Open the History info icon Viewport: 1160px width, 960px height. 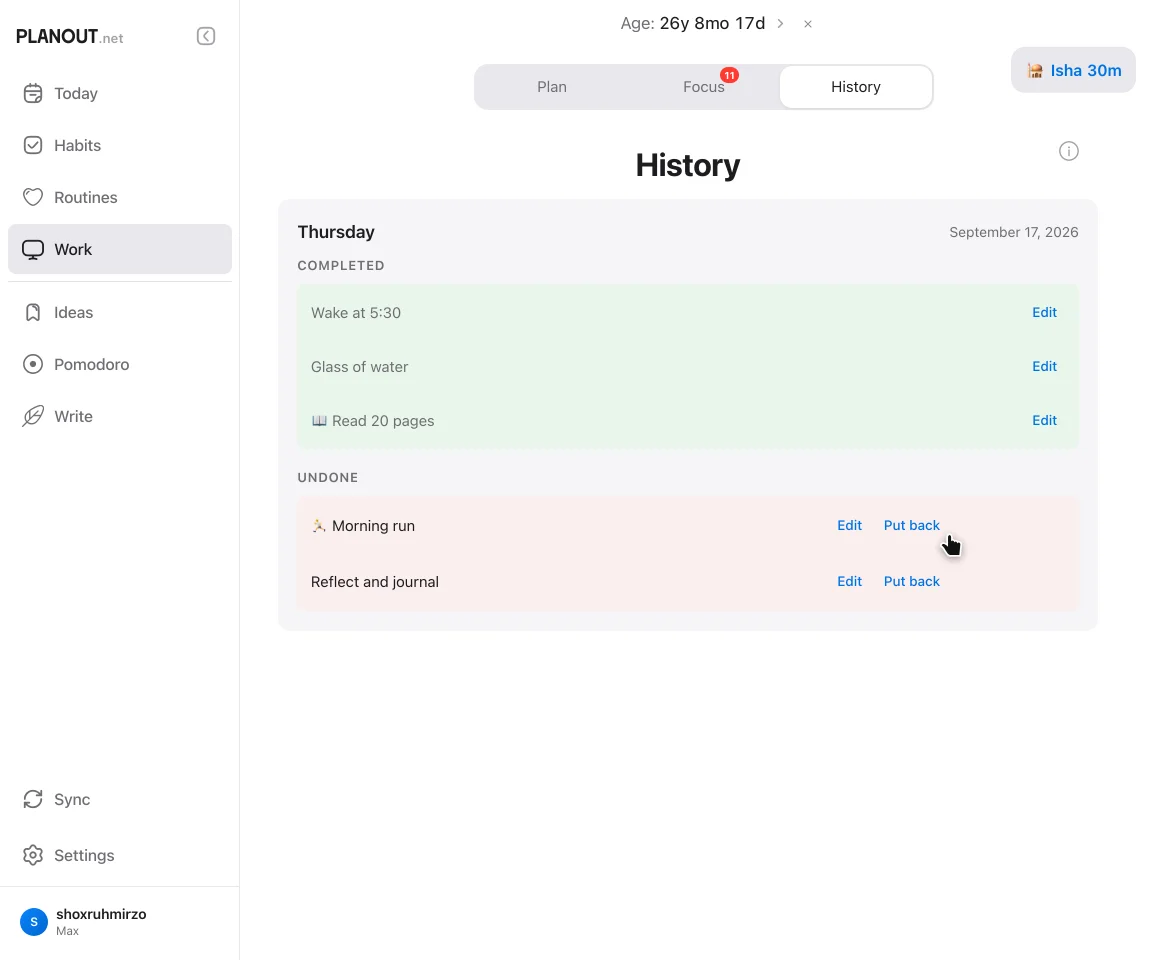[x=1068, y=151]
